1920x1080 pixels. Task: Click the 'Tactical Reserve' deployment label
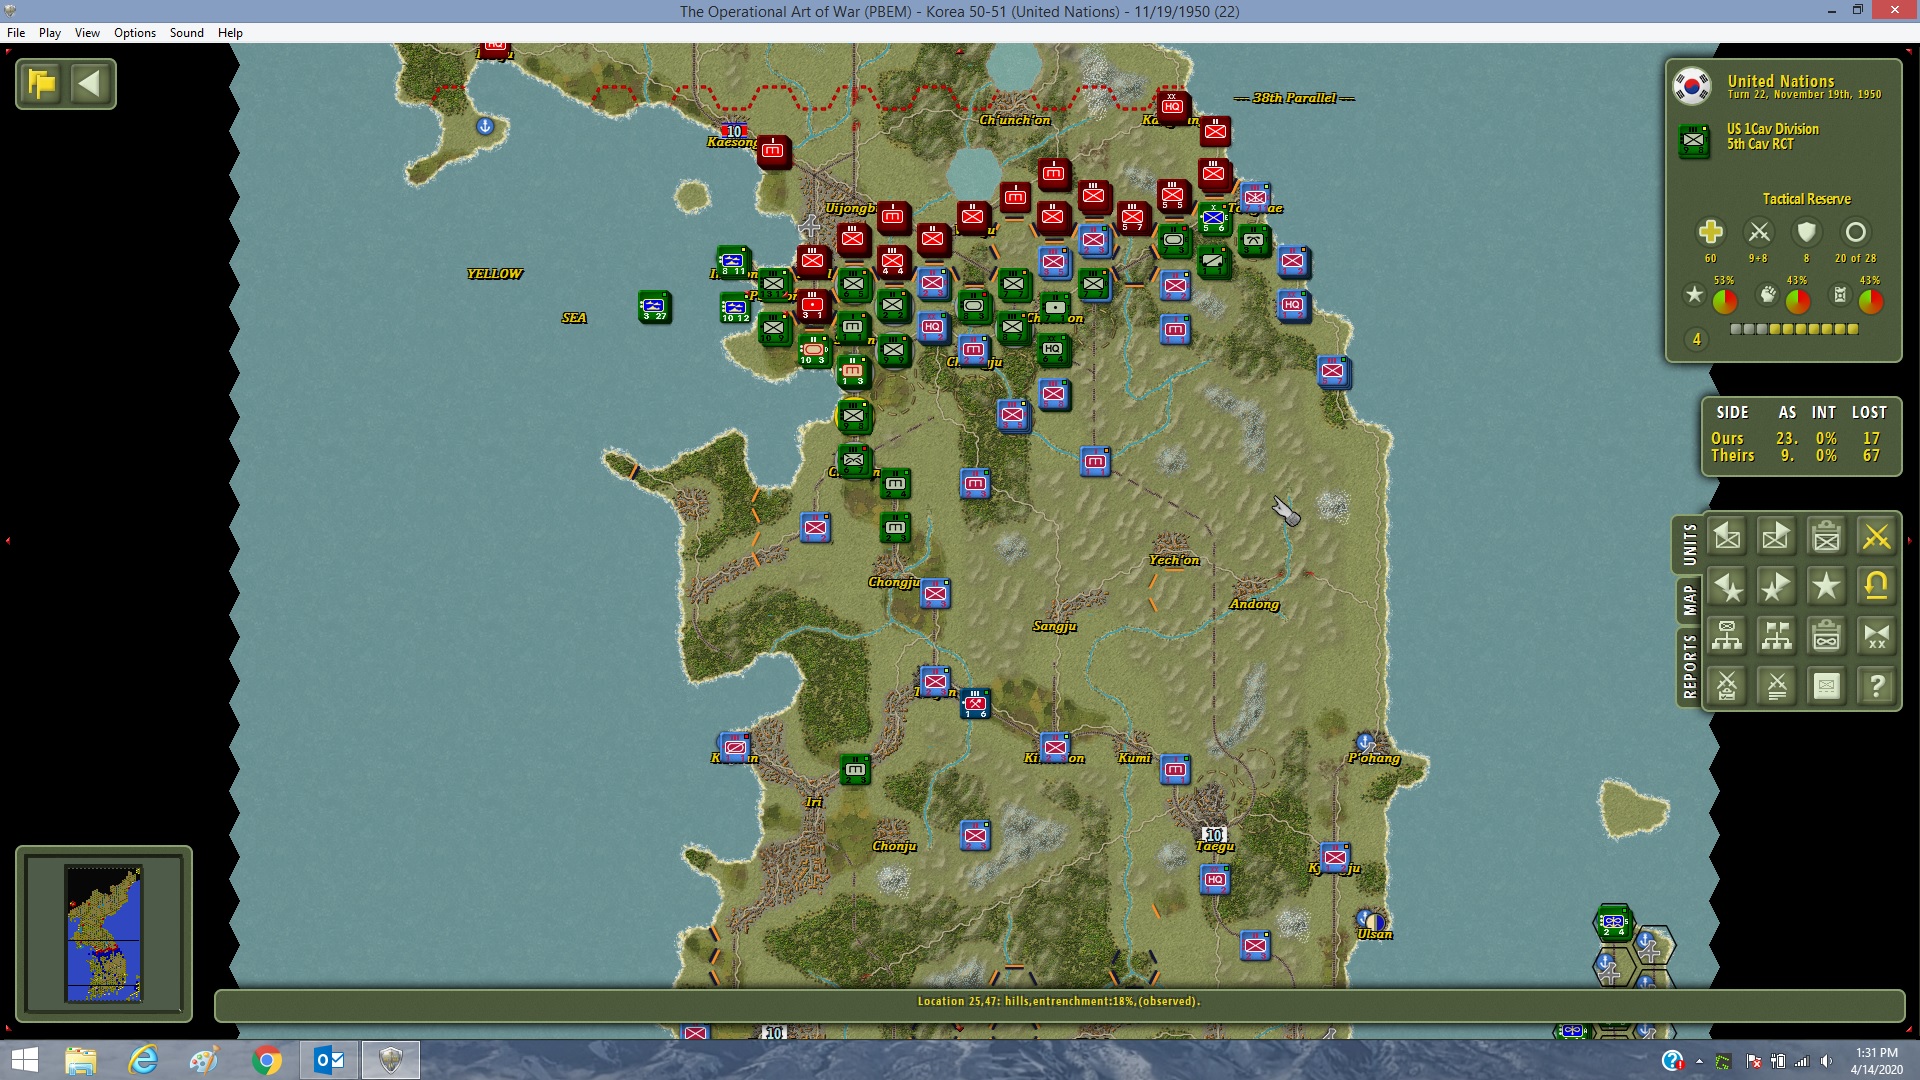[1806, 199]
